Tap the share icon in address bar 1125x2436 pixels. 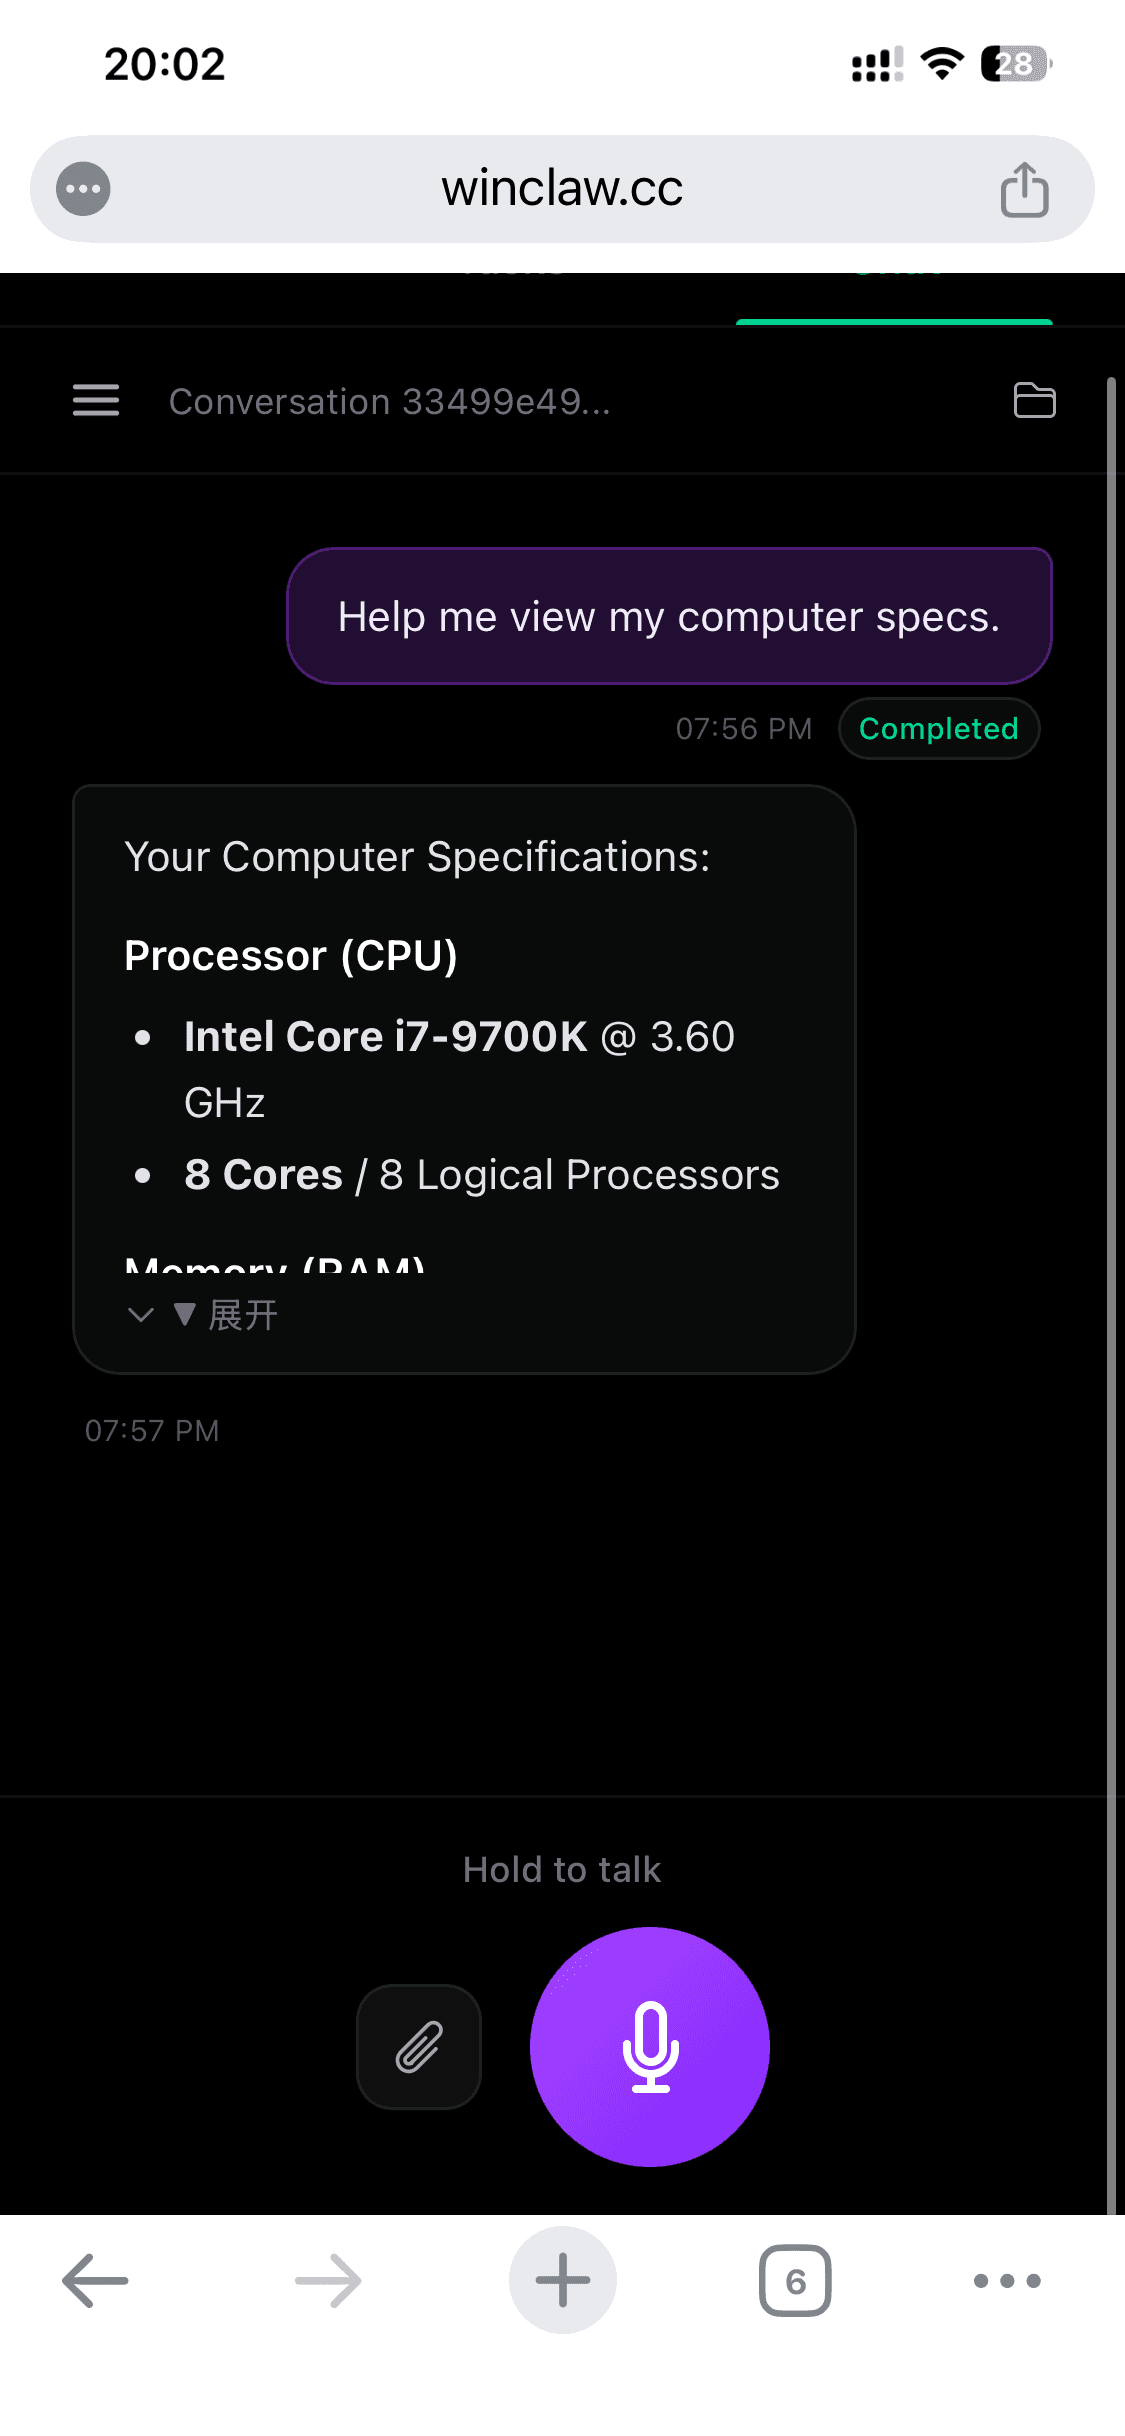[x=1024, y=189]
